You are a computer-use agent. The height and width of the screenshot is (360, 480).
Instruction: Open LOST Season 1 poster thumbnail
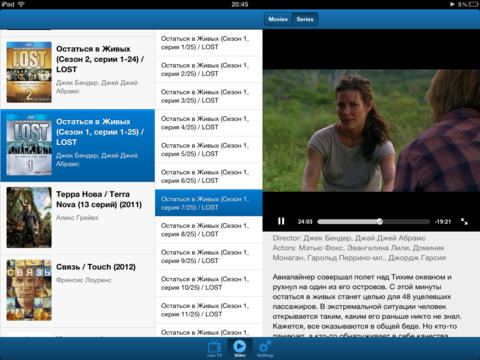[29, 145]
